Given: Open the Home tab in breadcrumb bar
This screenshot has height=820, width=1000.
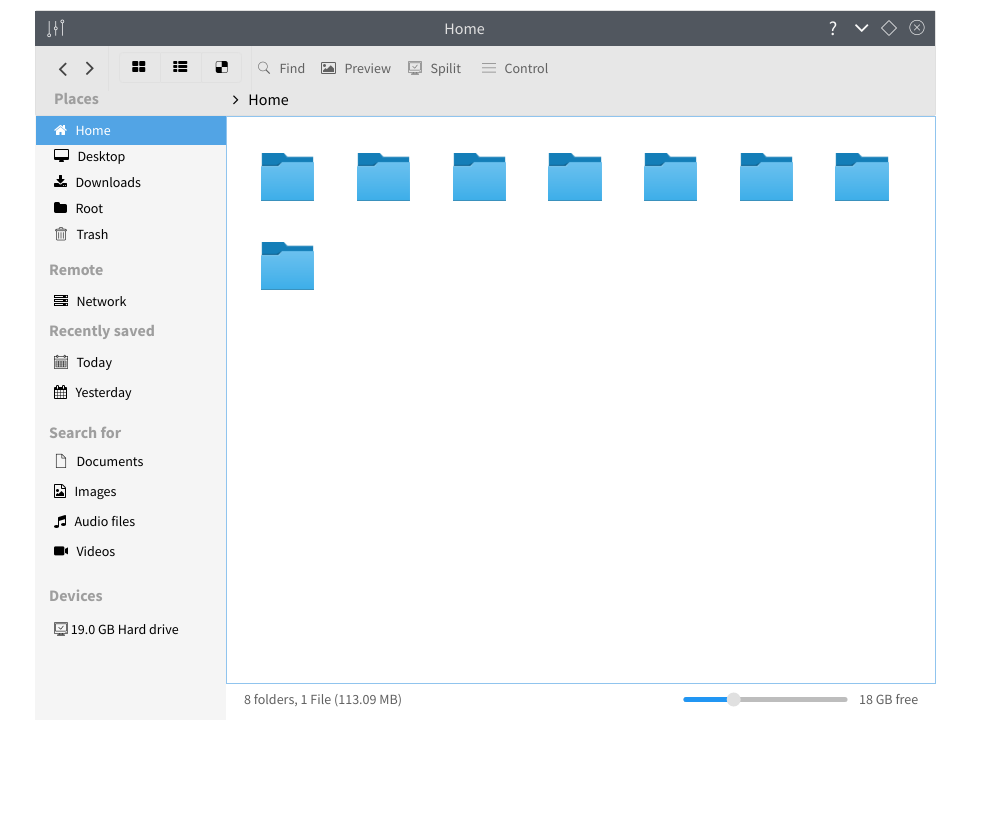Looking at the screenshot, I should click(268, 100).
